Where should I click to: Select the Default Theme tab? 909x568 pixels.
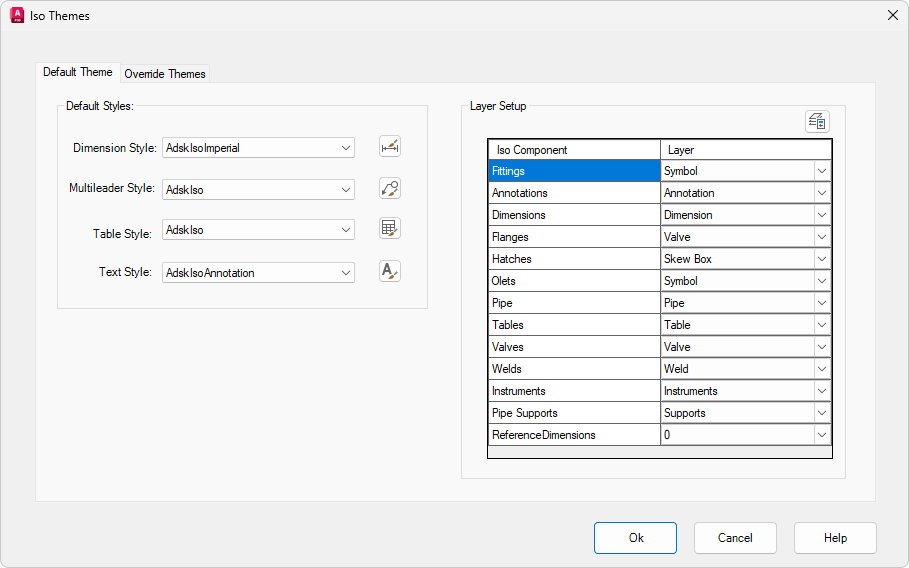[78, 73]
